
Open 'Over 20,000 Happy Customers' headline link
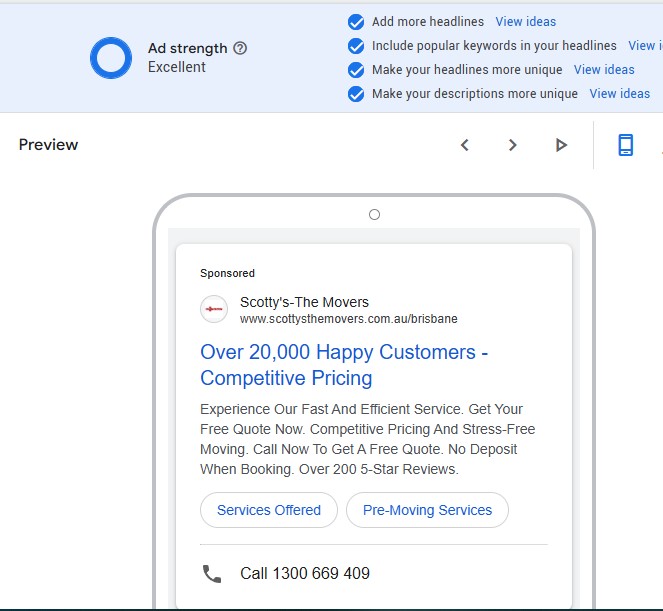pos(344,365)
